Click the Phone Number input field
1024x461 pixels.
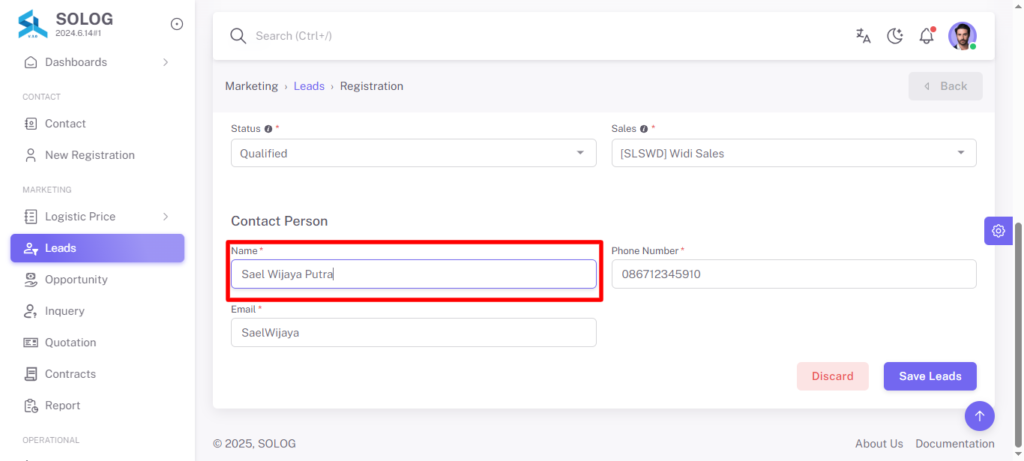click(794, 274)
